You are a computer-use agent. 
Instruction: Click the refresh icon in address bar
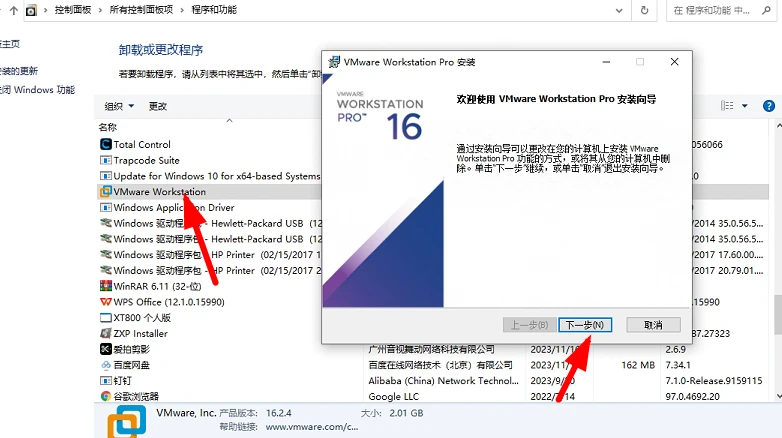[x=644, y=10]
